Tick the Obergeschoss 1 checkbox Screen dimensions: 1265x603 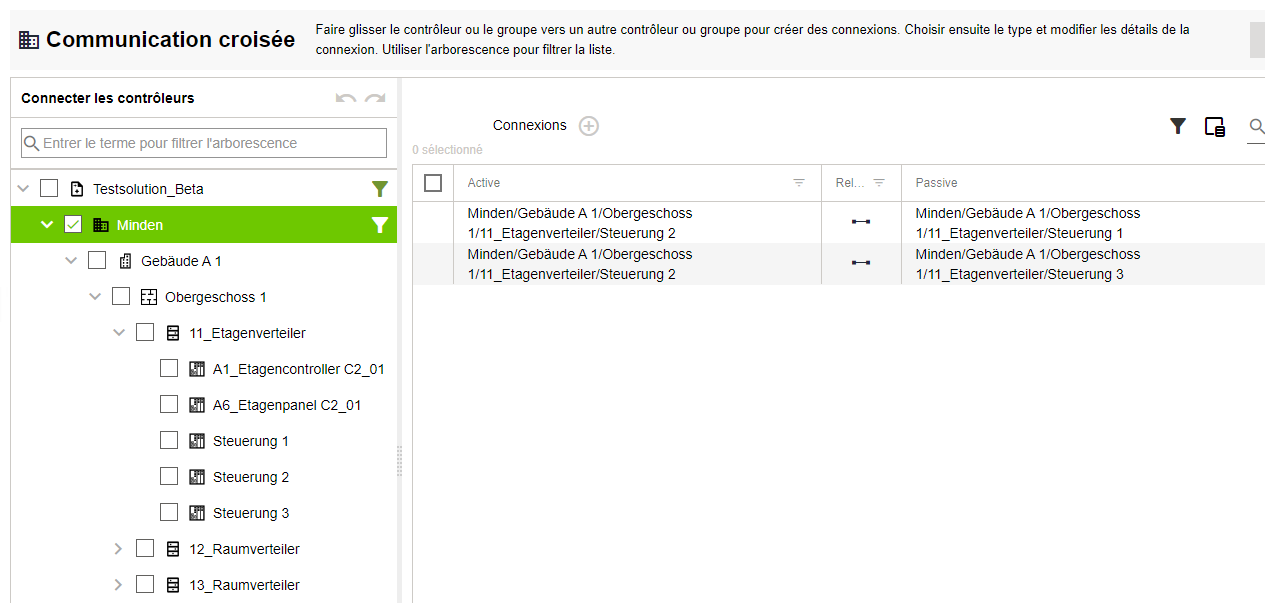121,296
